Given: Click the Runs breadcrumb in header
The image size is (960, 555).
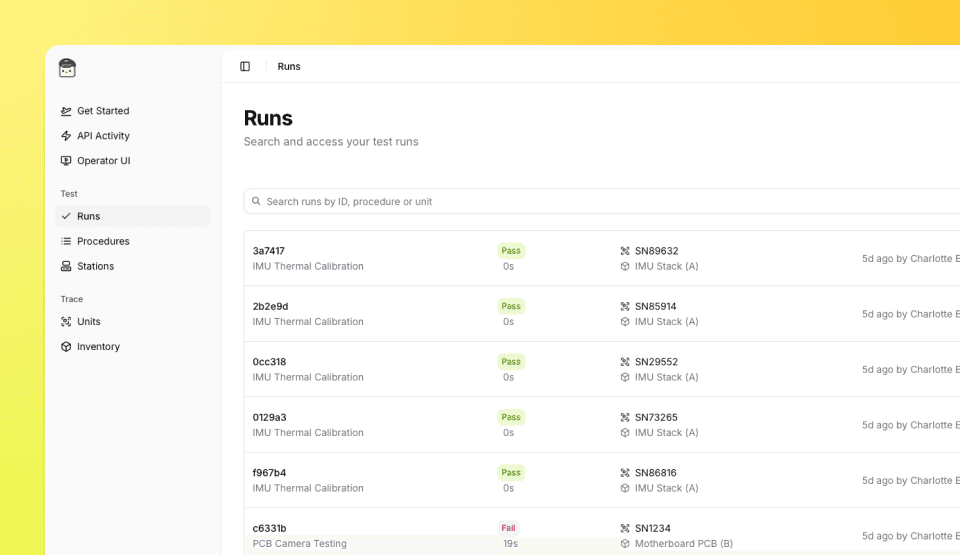Looking at the screenshot, I should [x=289, y=66].
